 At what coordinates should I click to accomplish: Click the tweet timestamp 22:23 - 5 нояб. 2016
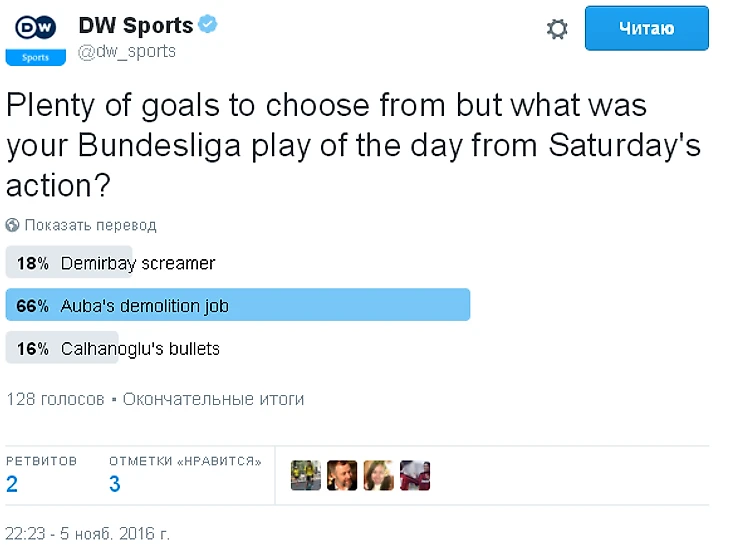point(87,533)
